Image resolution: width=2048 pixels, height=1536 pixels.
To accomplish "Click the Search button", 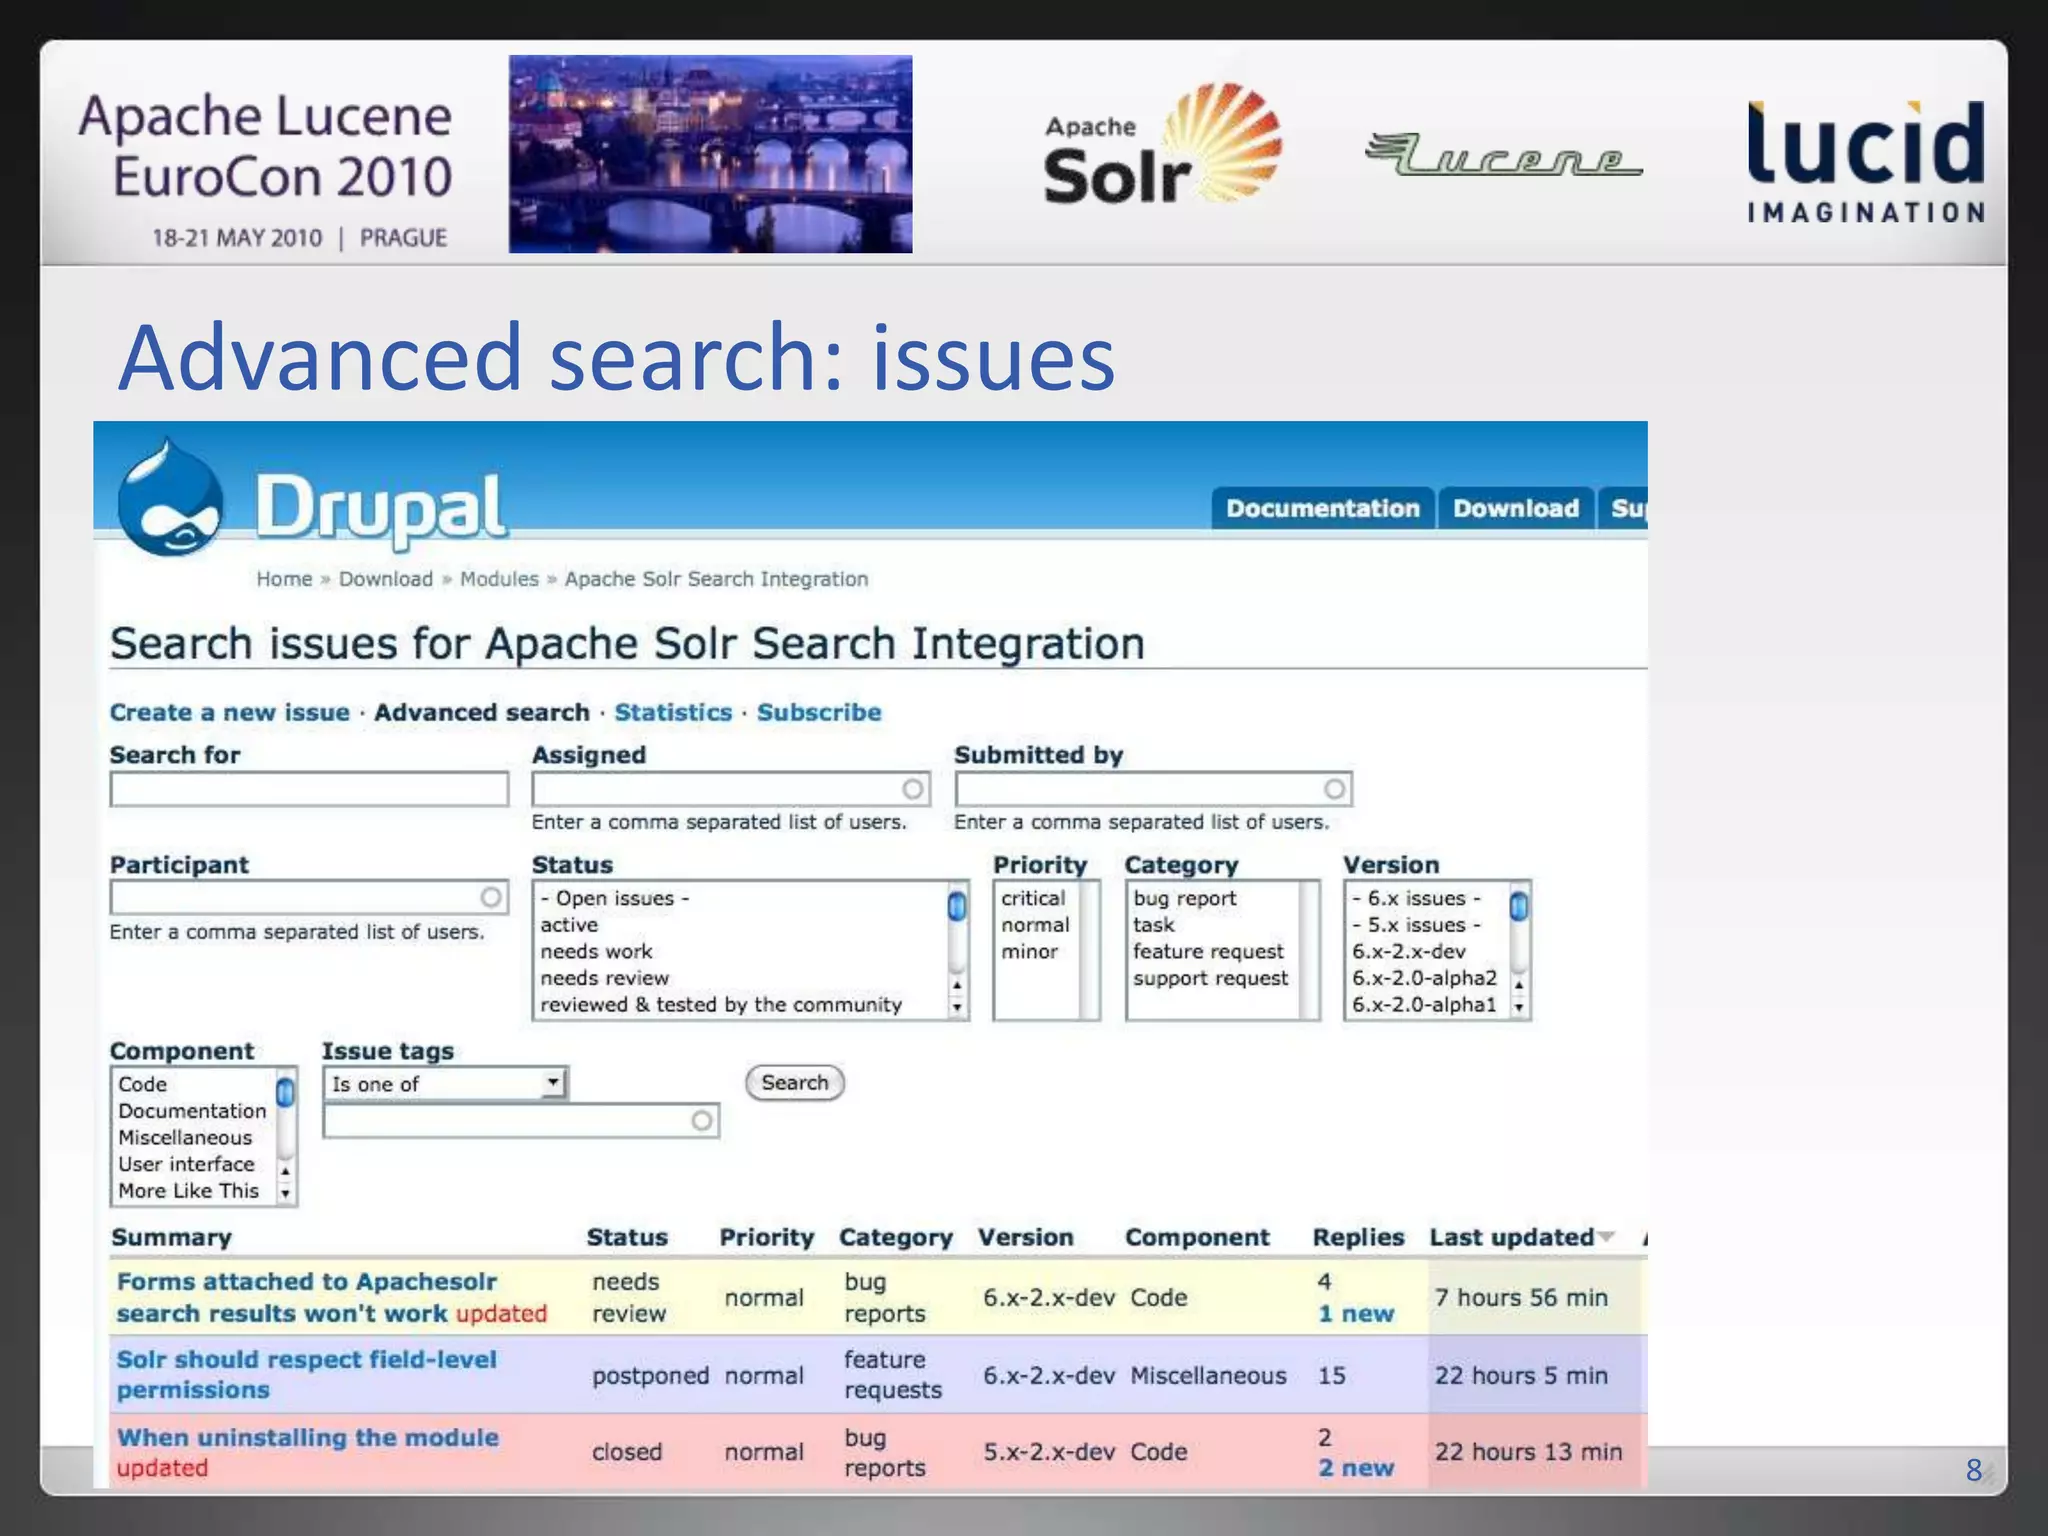I will click(795, 1082).
